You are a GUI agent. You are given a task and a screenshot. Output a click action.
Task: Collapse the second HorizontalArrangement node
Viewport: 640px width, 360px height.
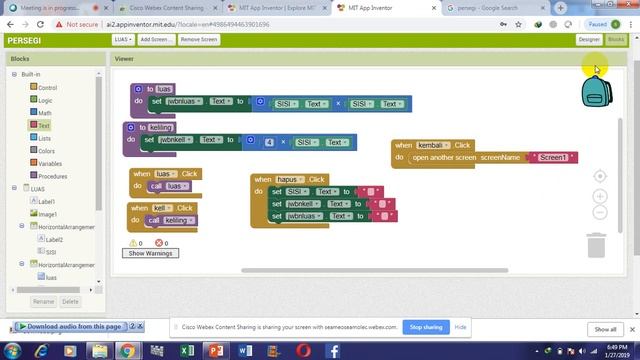pos(22,264)
